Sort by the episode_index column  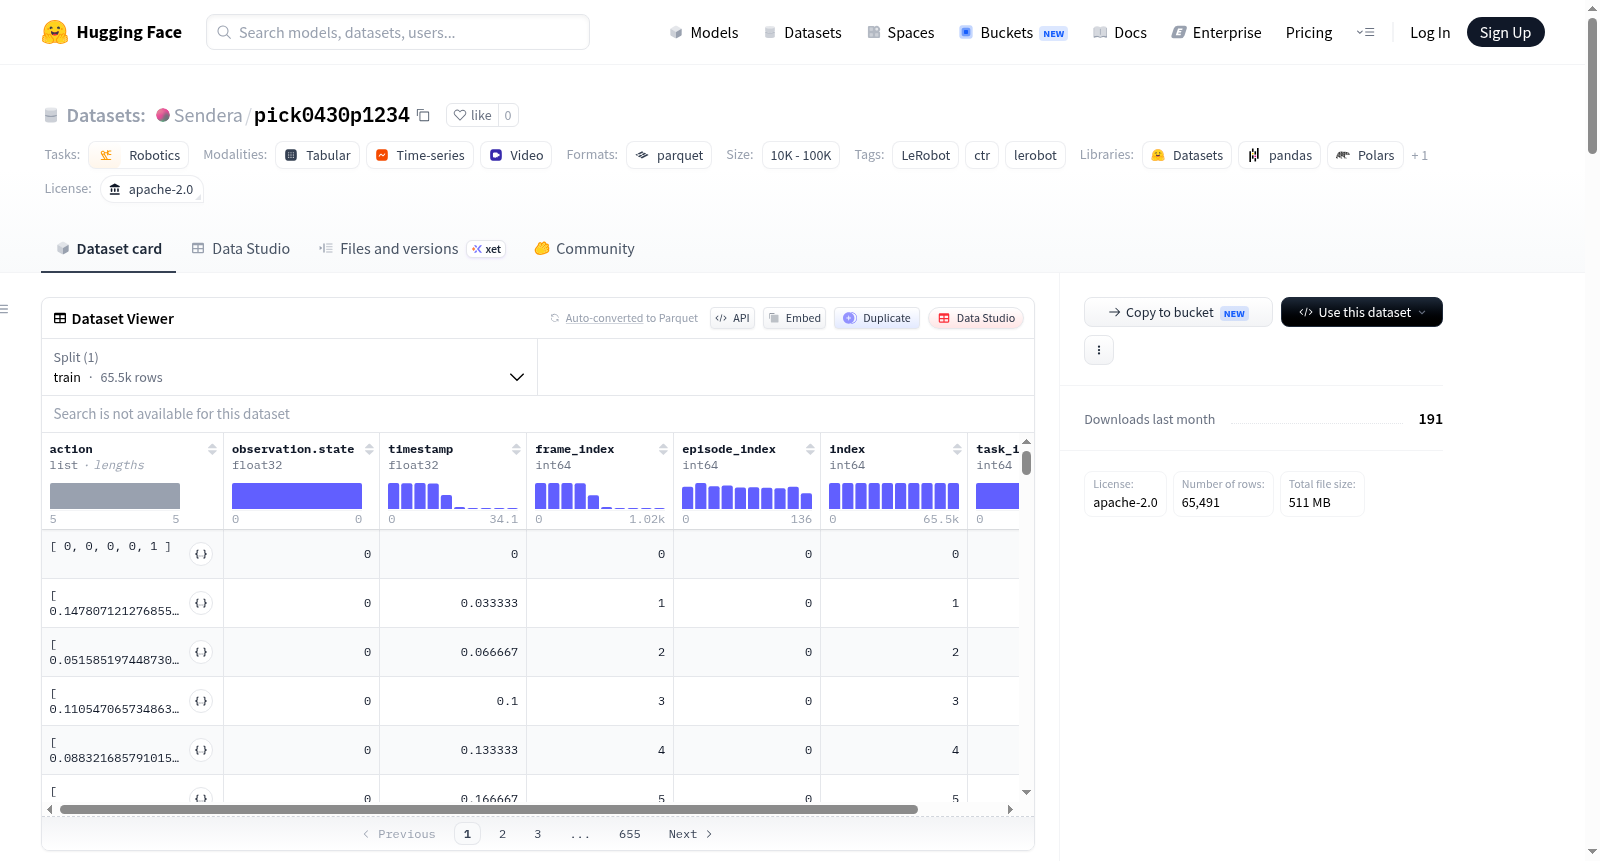coord(810,449)
